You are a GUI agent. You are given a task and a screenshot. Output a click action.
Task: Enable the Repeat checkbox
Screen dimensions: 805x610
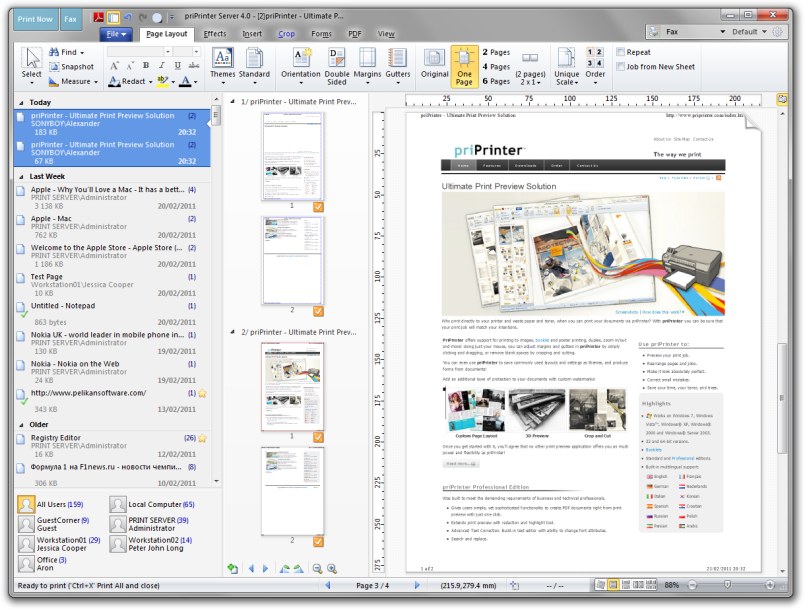click(621, 52)
